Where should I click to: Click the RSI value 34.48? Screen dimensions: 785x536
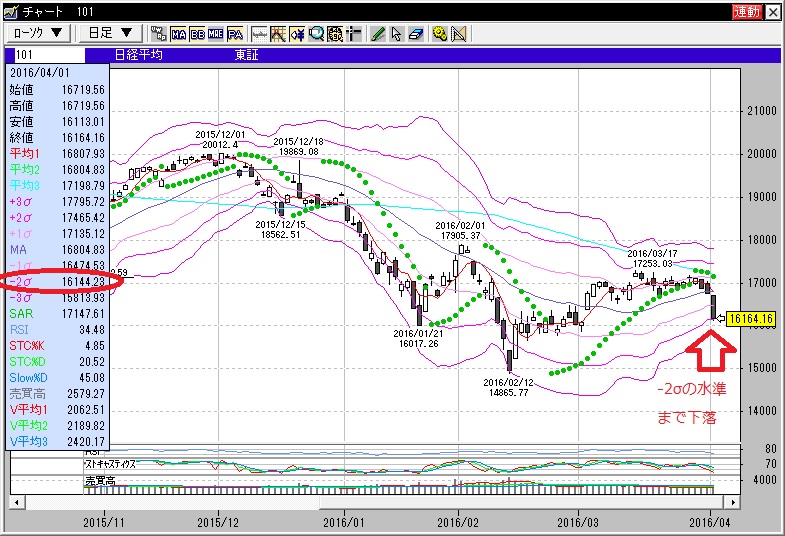tap(92, 330)
